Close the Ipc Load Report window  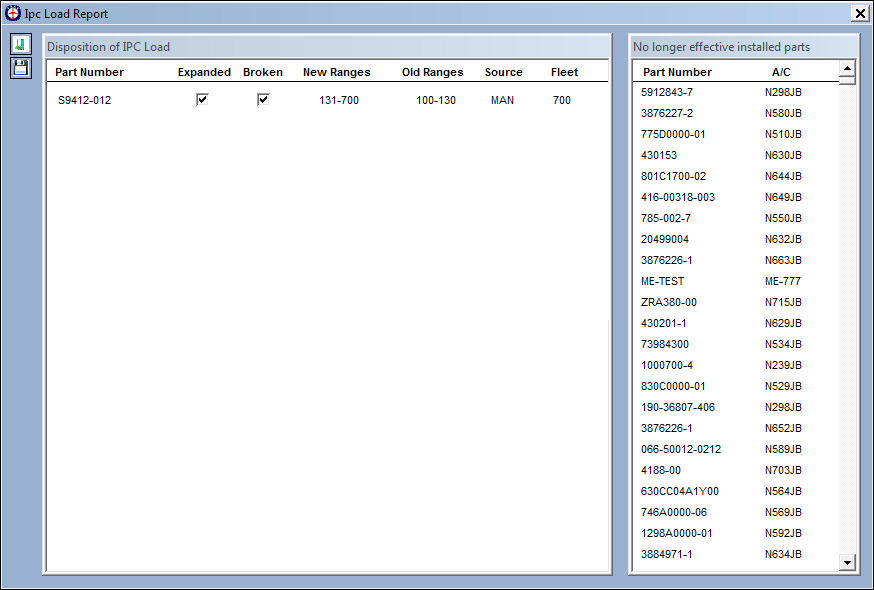pyautogui.click(x=860, y=13)
